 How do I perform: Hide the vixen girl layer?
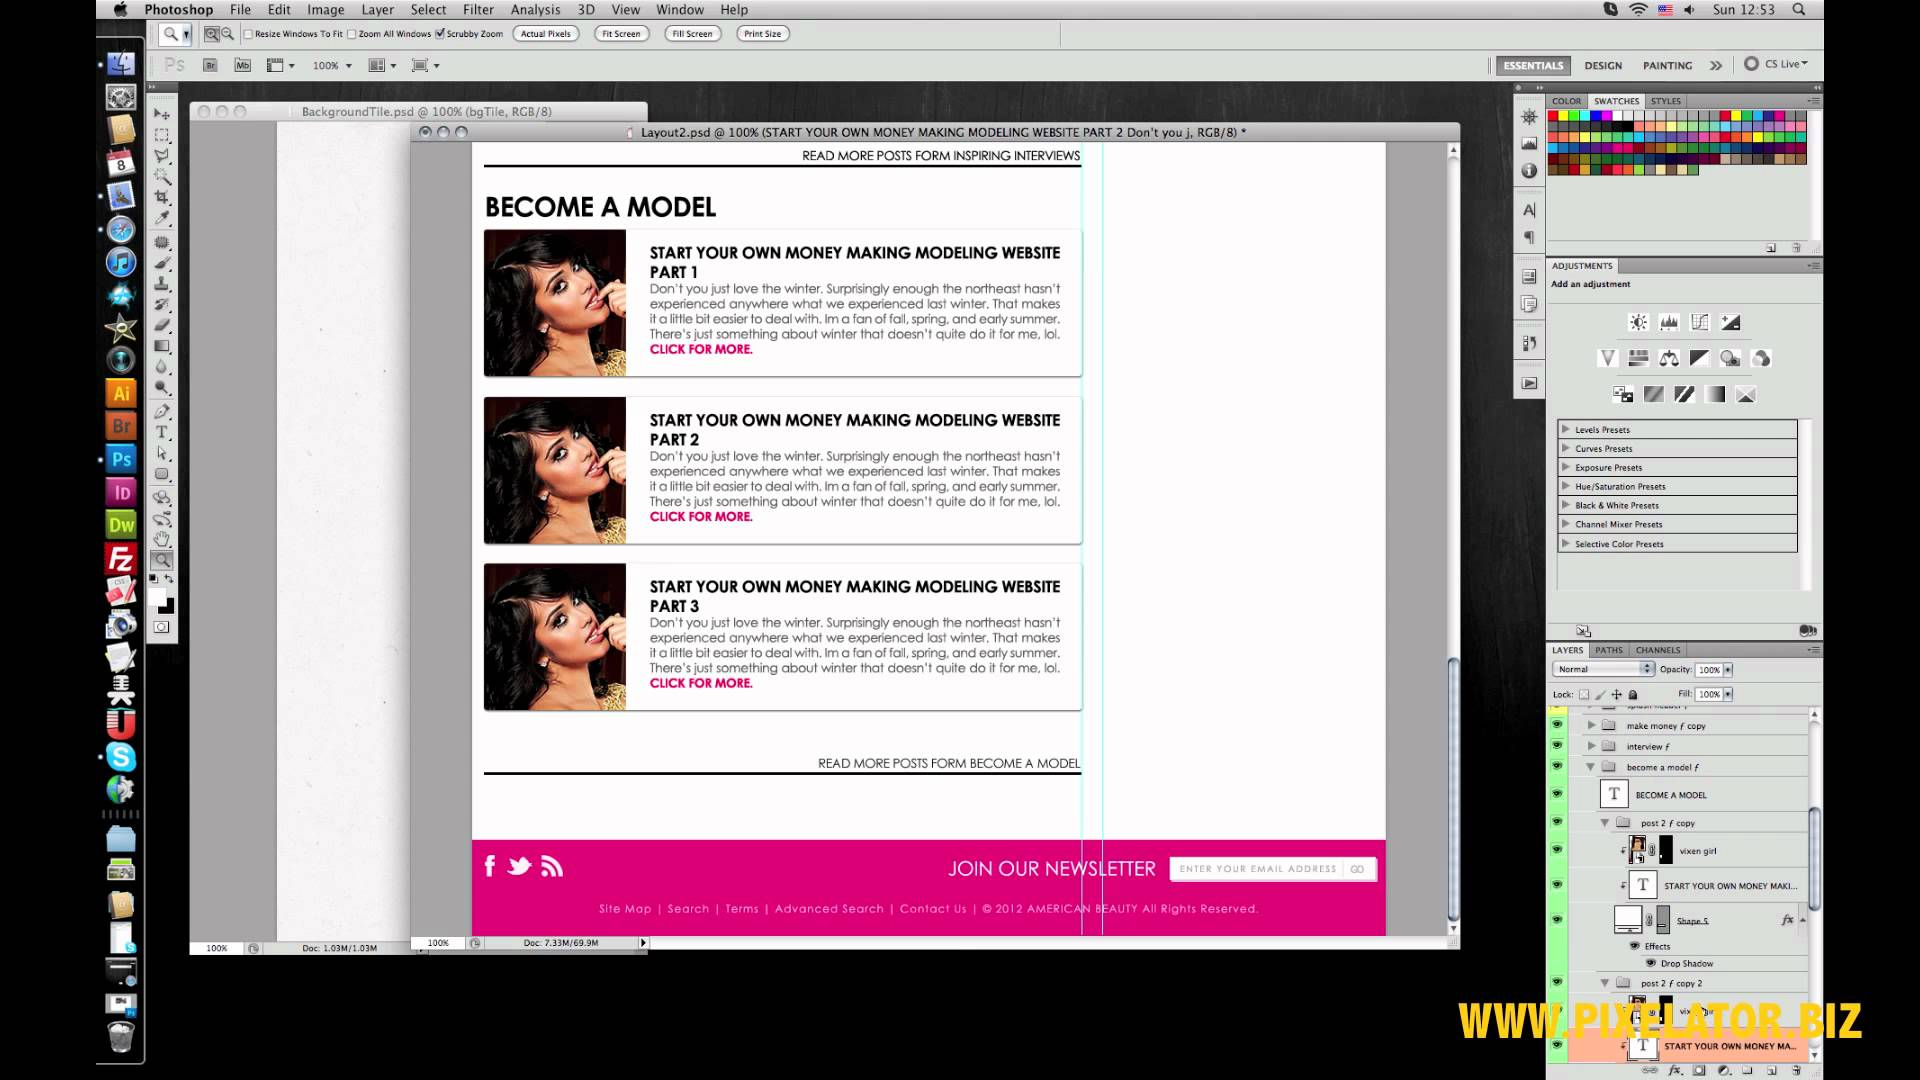[1558, 850]
